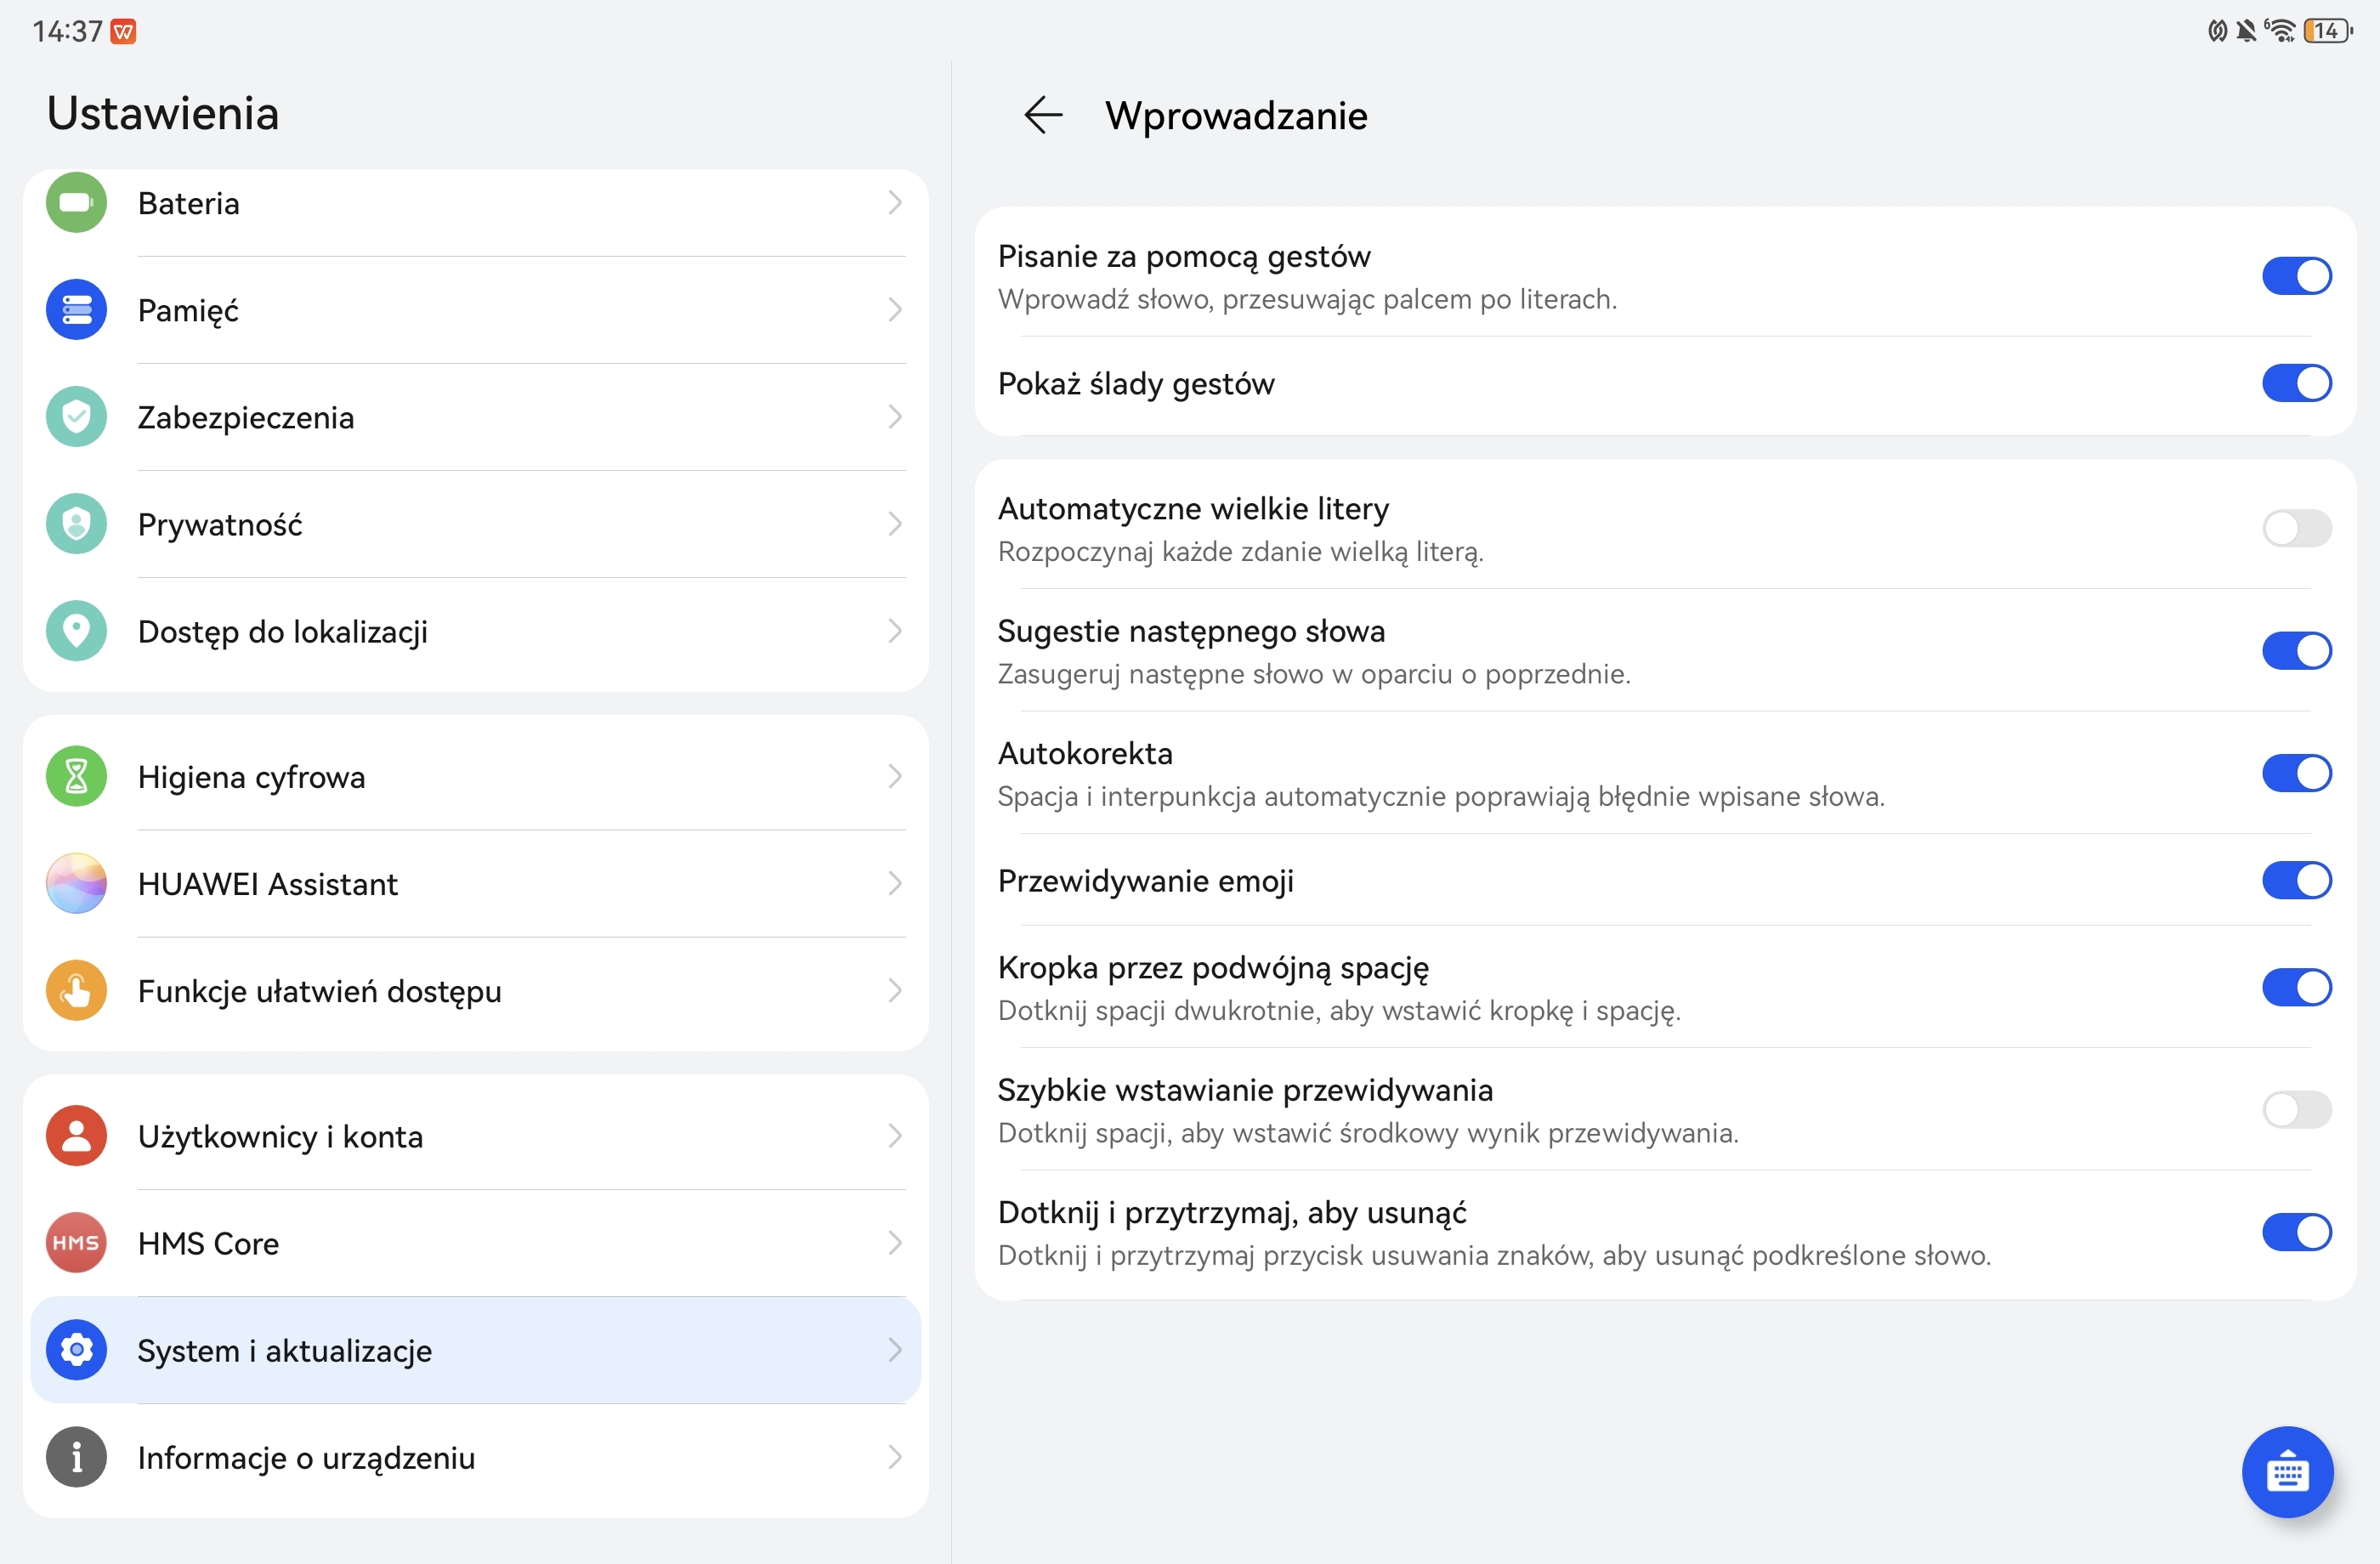The height and width of the screenshot is (1564, 2380).
Task: Open Higiena cyfrowa settings
Action: coord(476,777)
